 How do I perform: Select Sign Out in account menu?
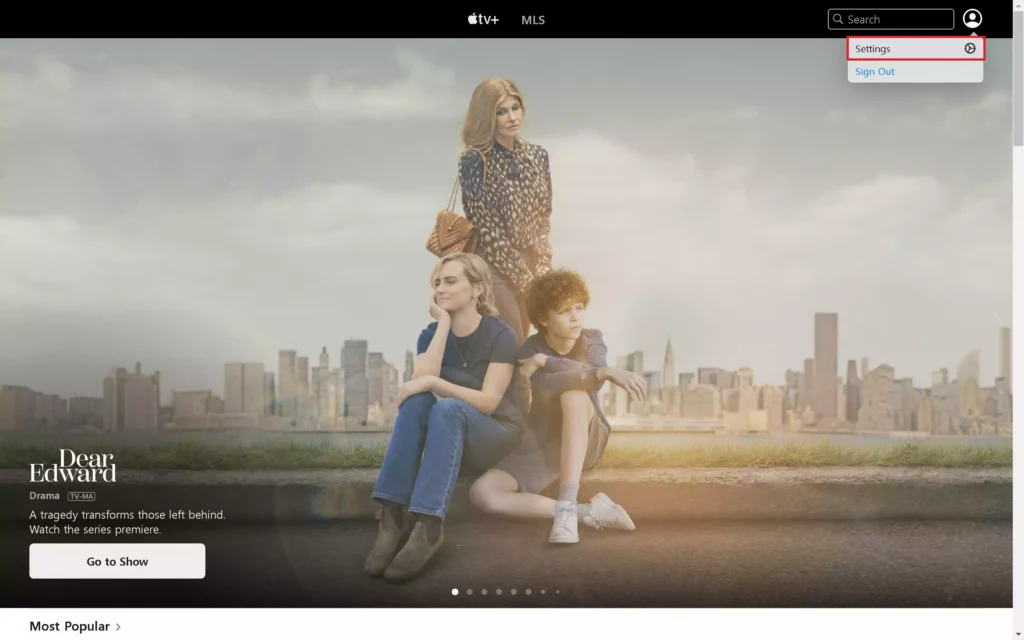pos(874,72)
